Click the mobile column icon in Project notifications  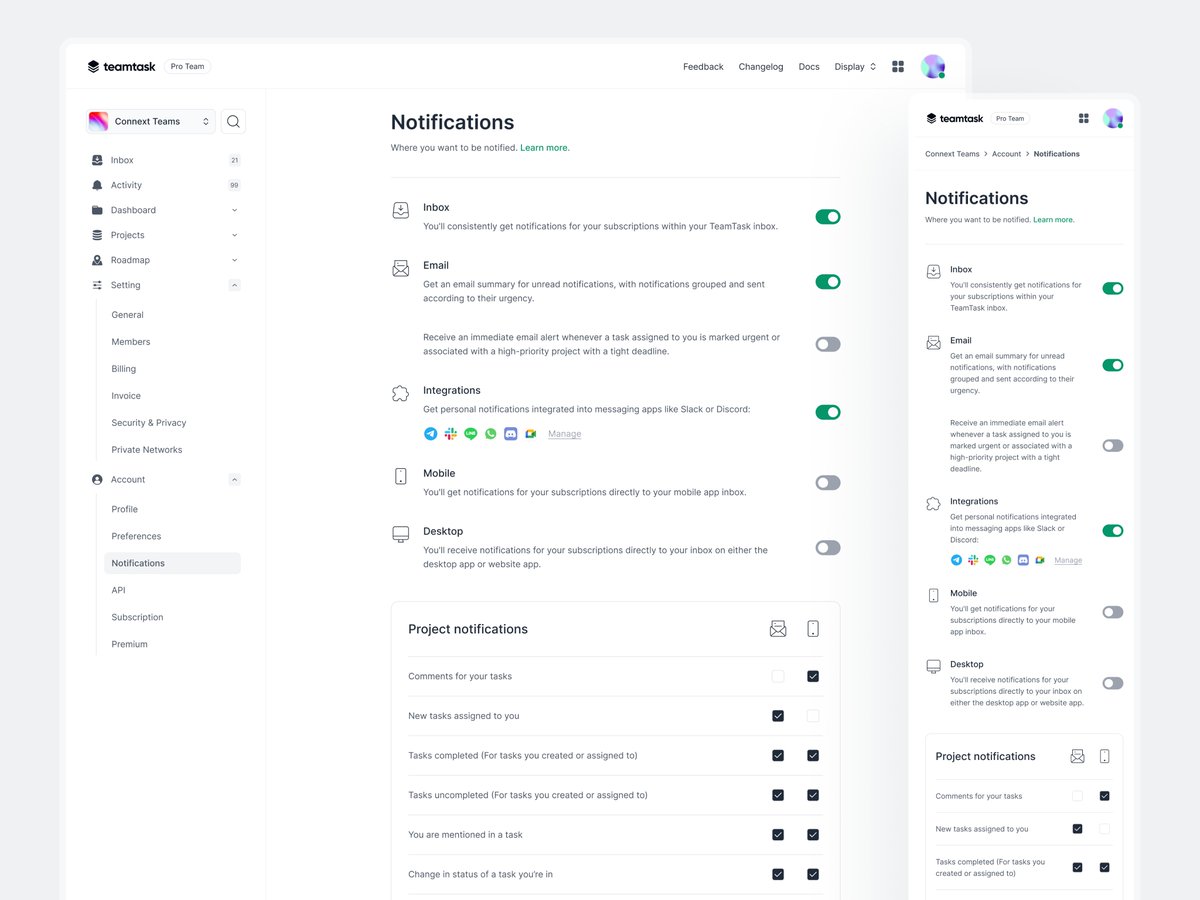click(813, 629)
